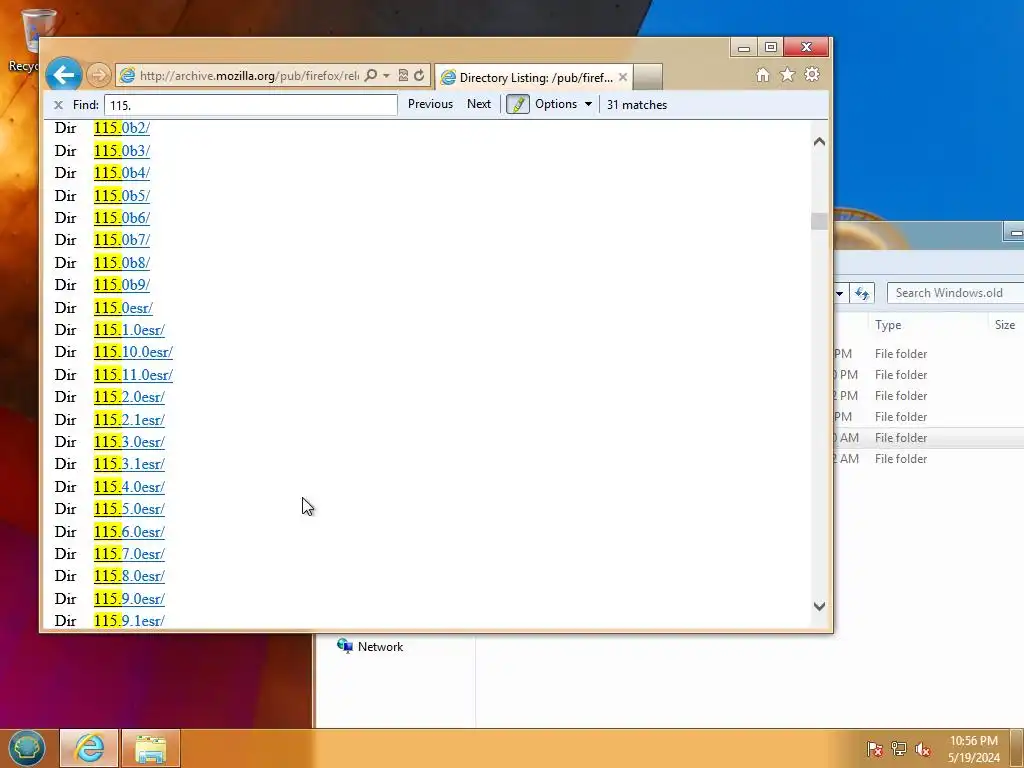Open the 115.3.1esr/ directory link
1024x768 pixels.
pyautogui.click(x=129, y=464)
